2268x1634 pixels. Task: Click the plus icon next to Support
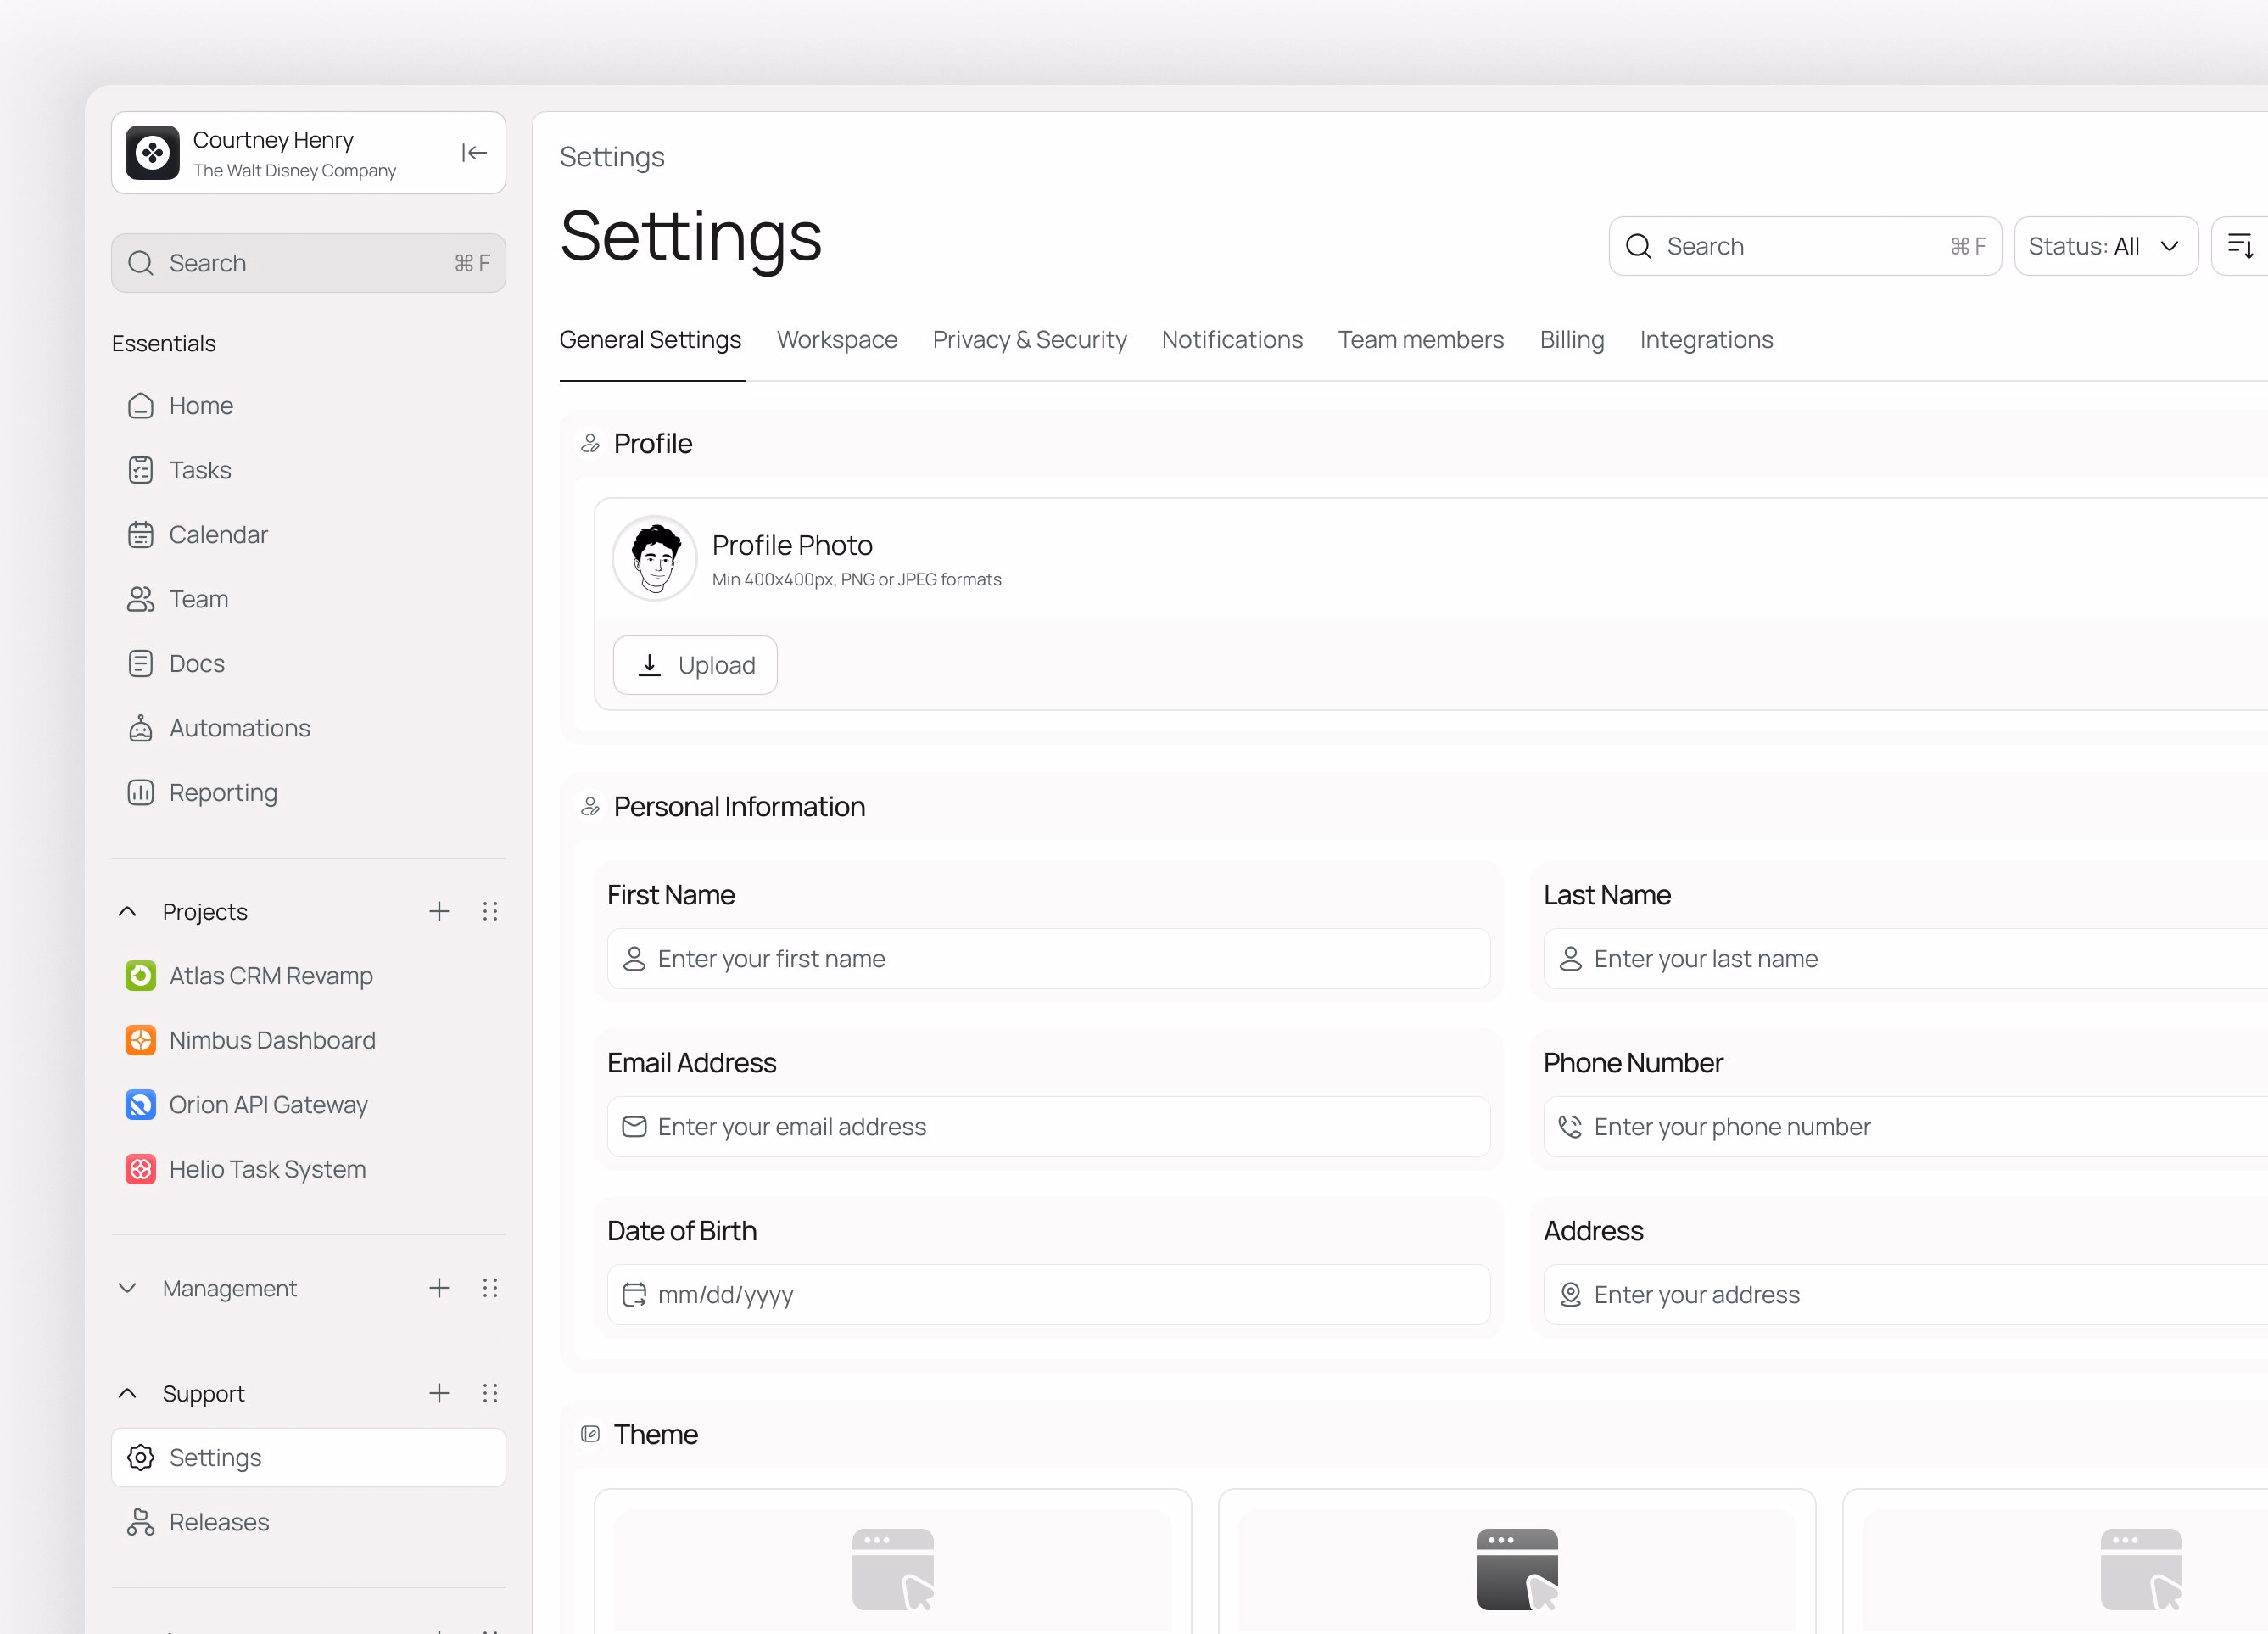click(439, 1393)
